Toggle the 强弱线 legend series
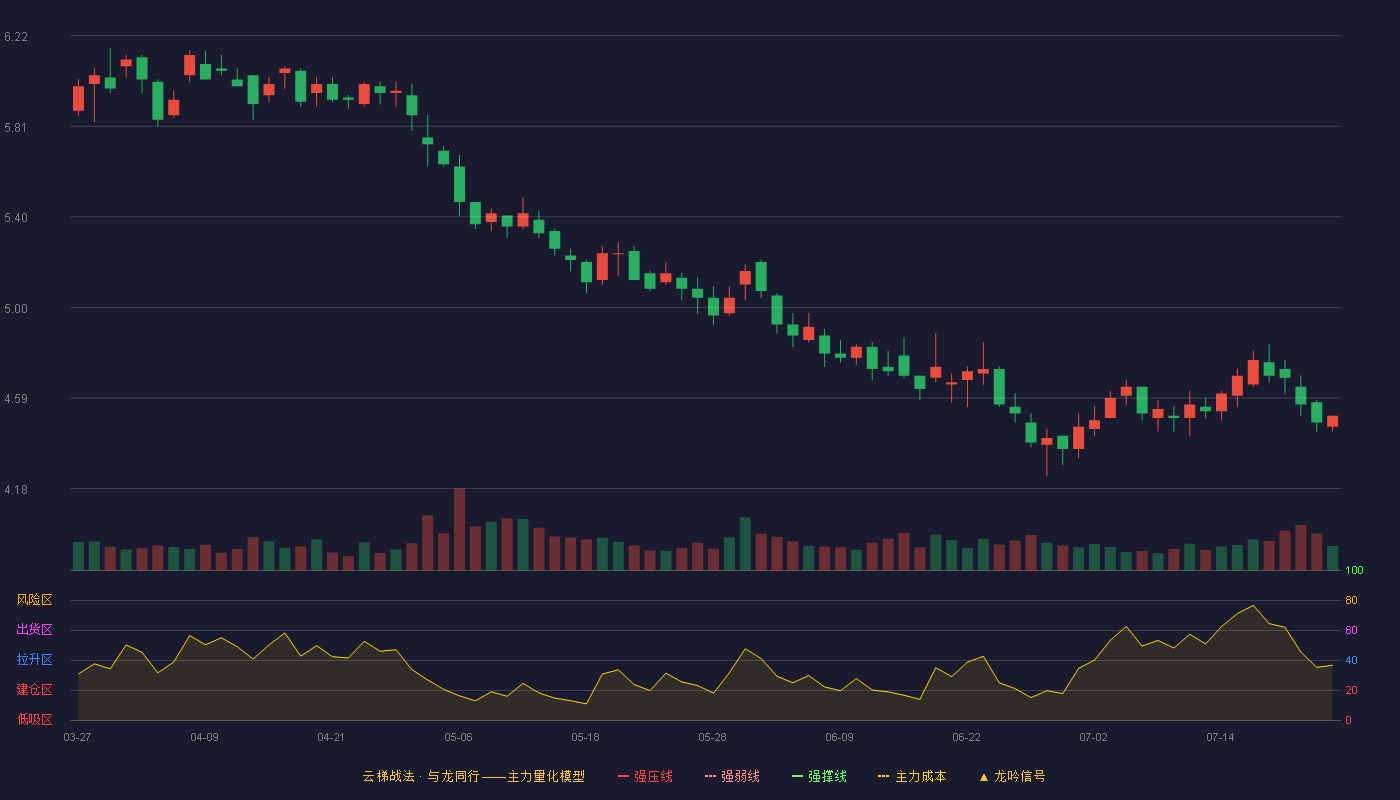The image size is (1400, 800). pyautogui.click(x=732, y=776)
